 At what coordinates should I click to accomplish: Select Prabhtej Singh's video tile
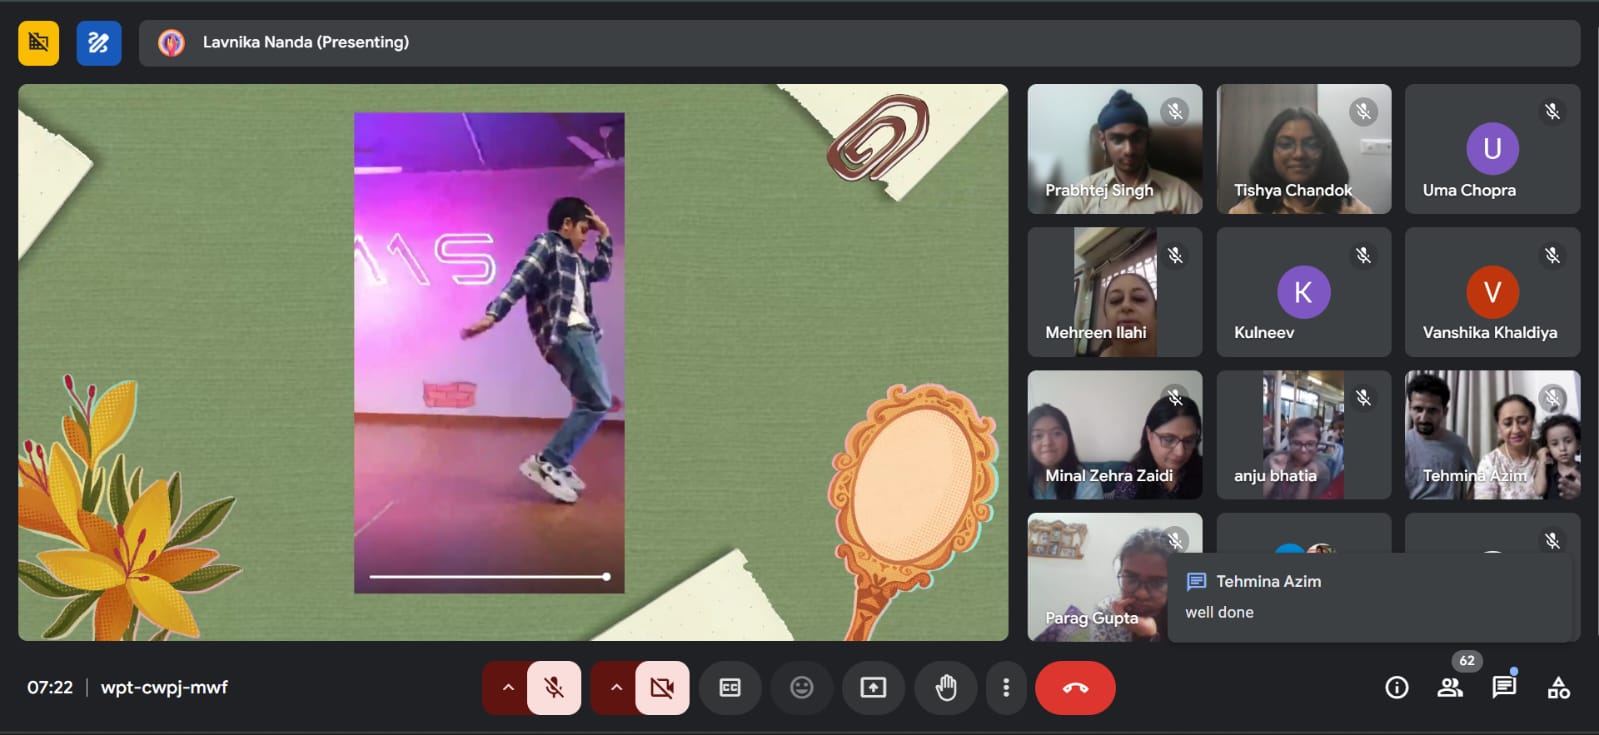(x=1115, y=149)
